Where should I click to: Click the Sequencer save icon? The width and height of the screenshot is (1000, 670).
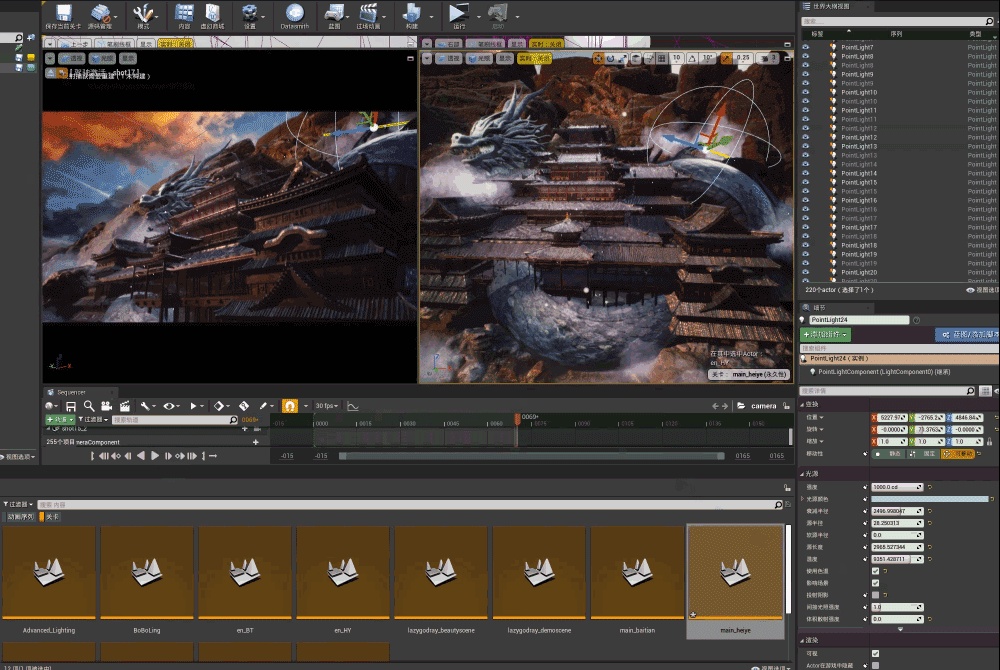[71, 406]
